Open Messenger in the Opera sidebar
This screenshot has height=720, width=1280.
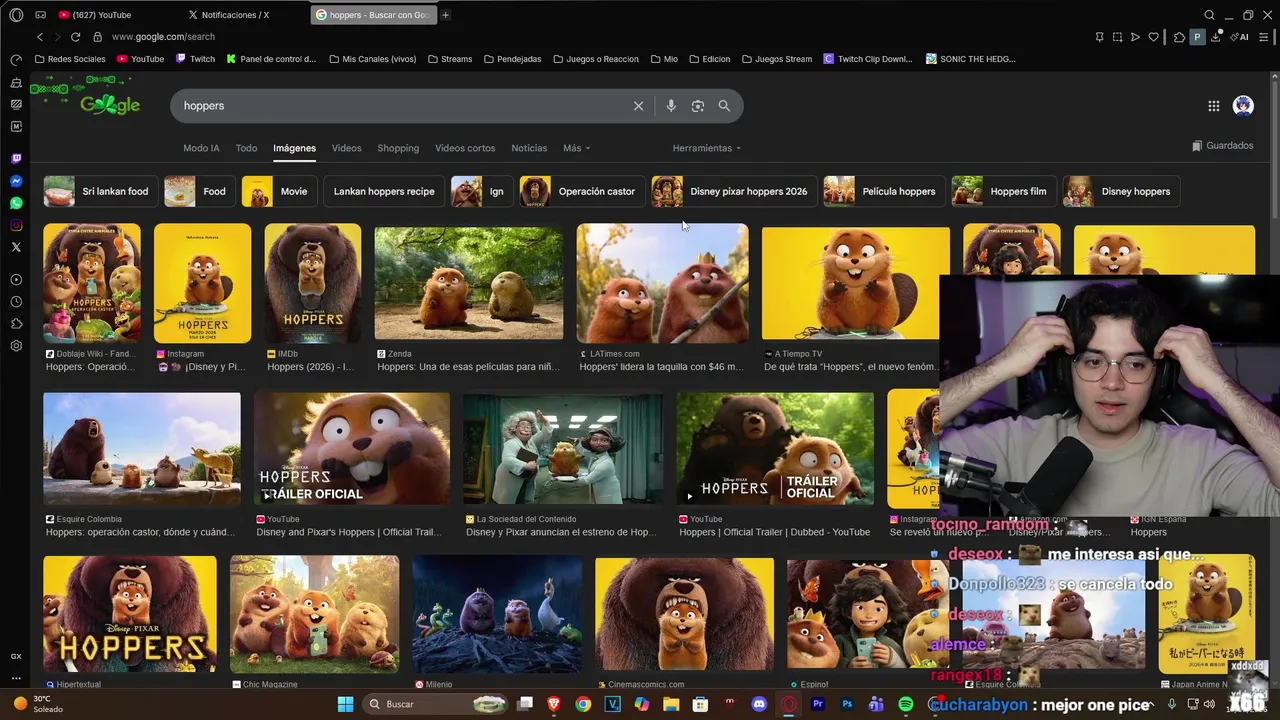[x=16, y=181]
